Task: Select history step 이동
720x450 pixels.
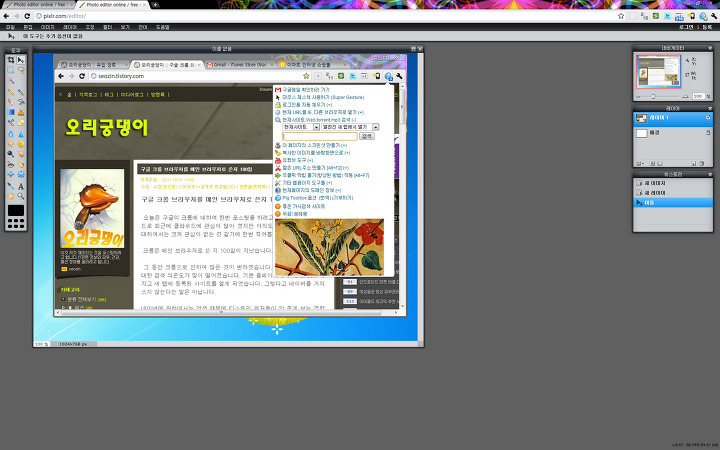Action: tap(673, 202)
